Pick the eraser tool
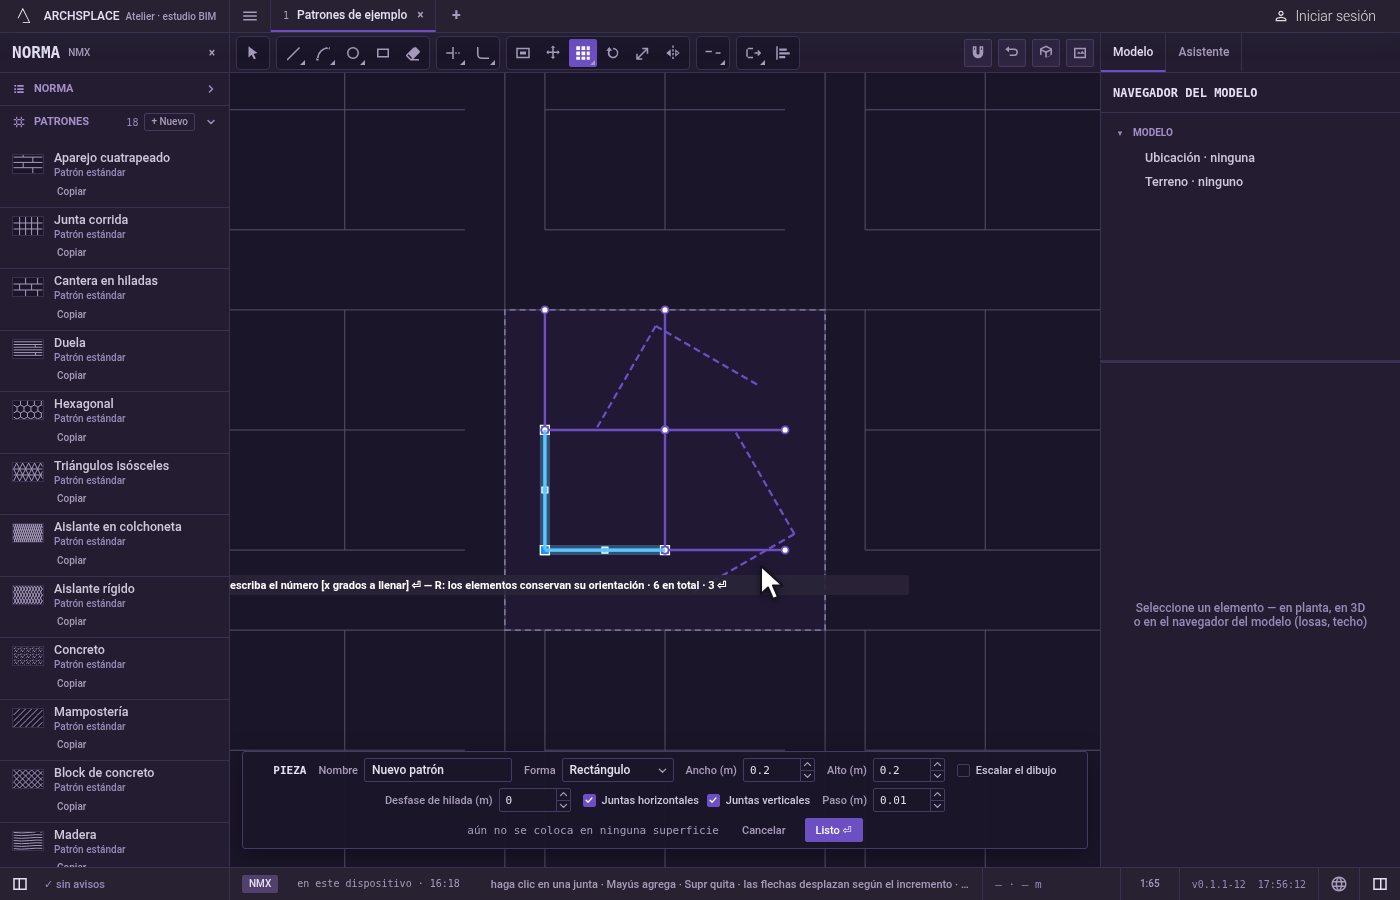The width and height of the screenshot is (1400, 900). pos(413,53)
